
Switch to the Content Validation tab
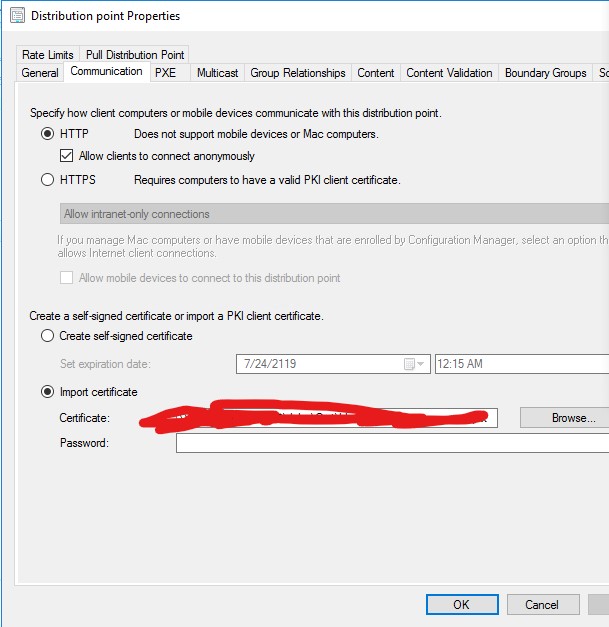pos(449,73)
